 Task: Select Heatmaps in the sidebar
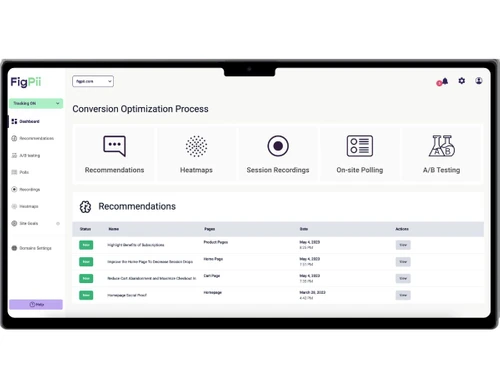(x=29, y=206)
